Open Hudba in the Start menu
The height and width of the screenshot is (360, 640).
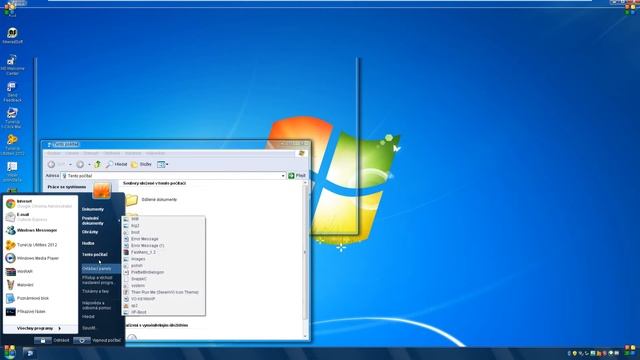88,243
